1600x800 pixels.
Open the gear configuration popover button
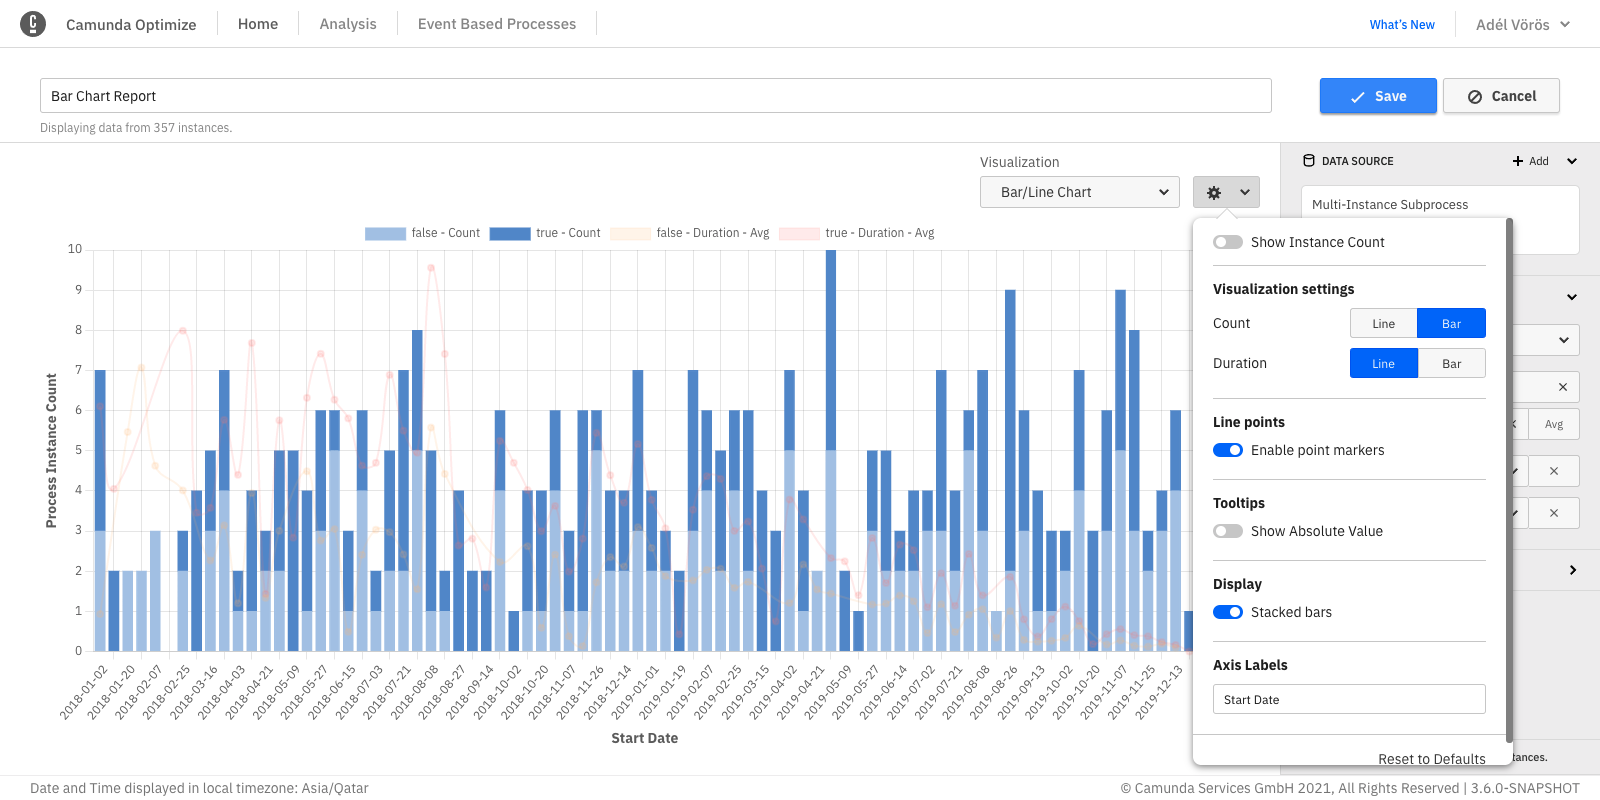1226,192
